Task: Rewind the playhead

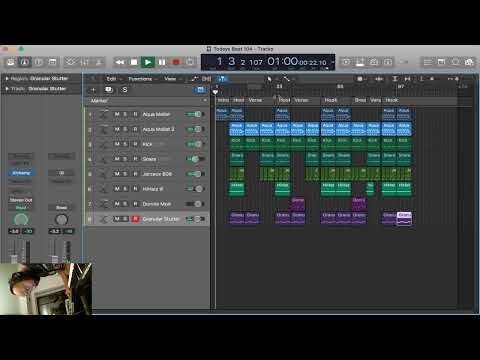Action: coord(120,62)
